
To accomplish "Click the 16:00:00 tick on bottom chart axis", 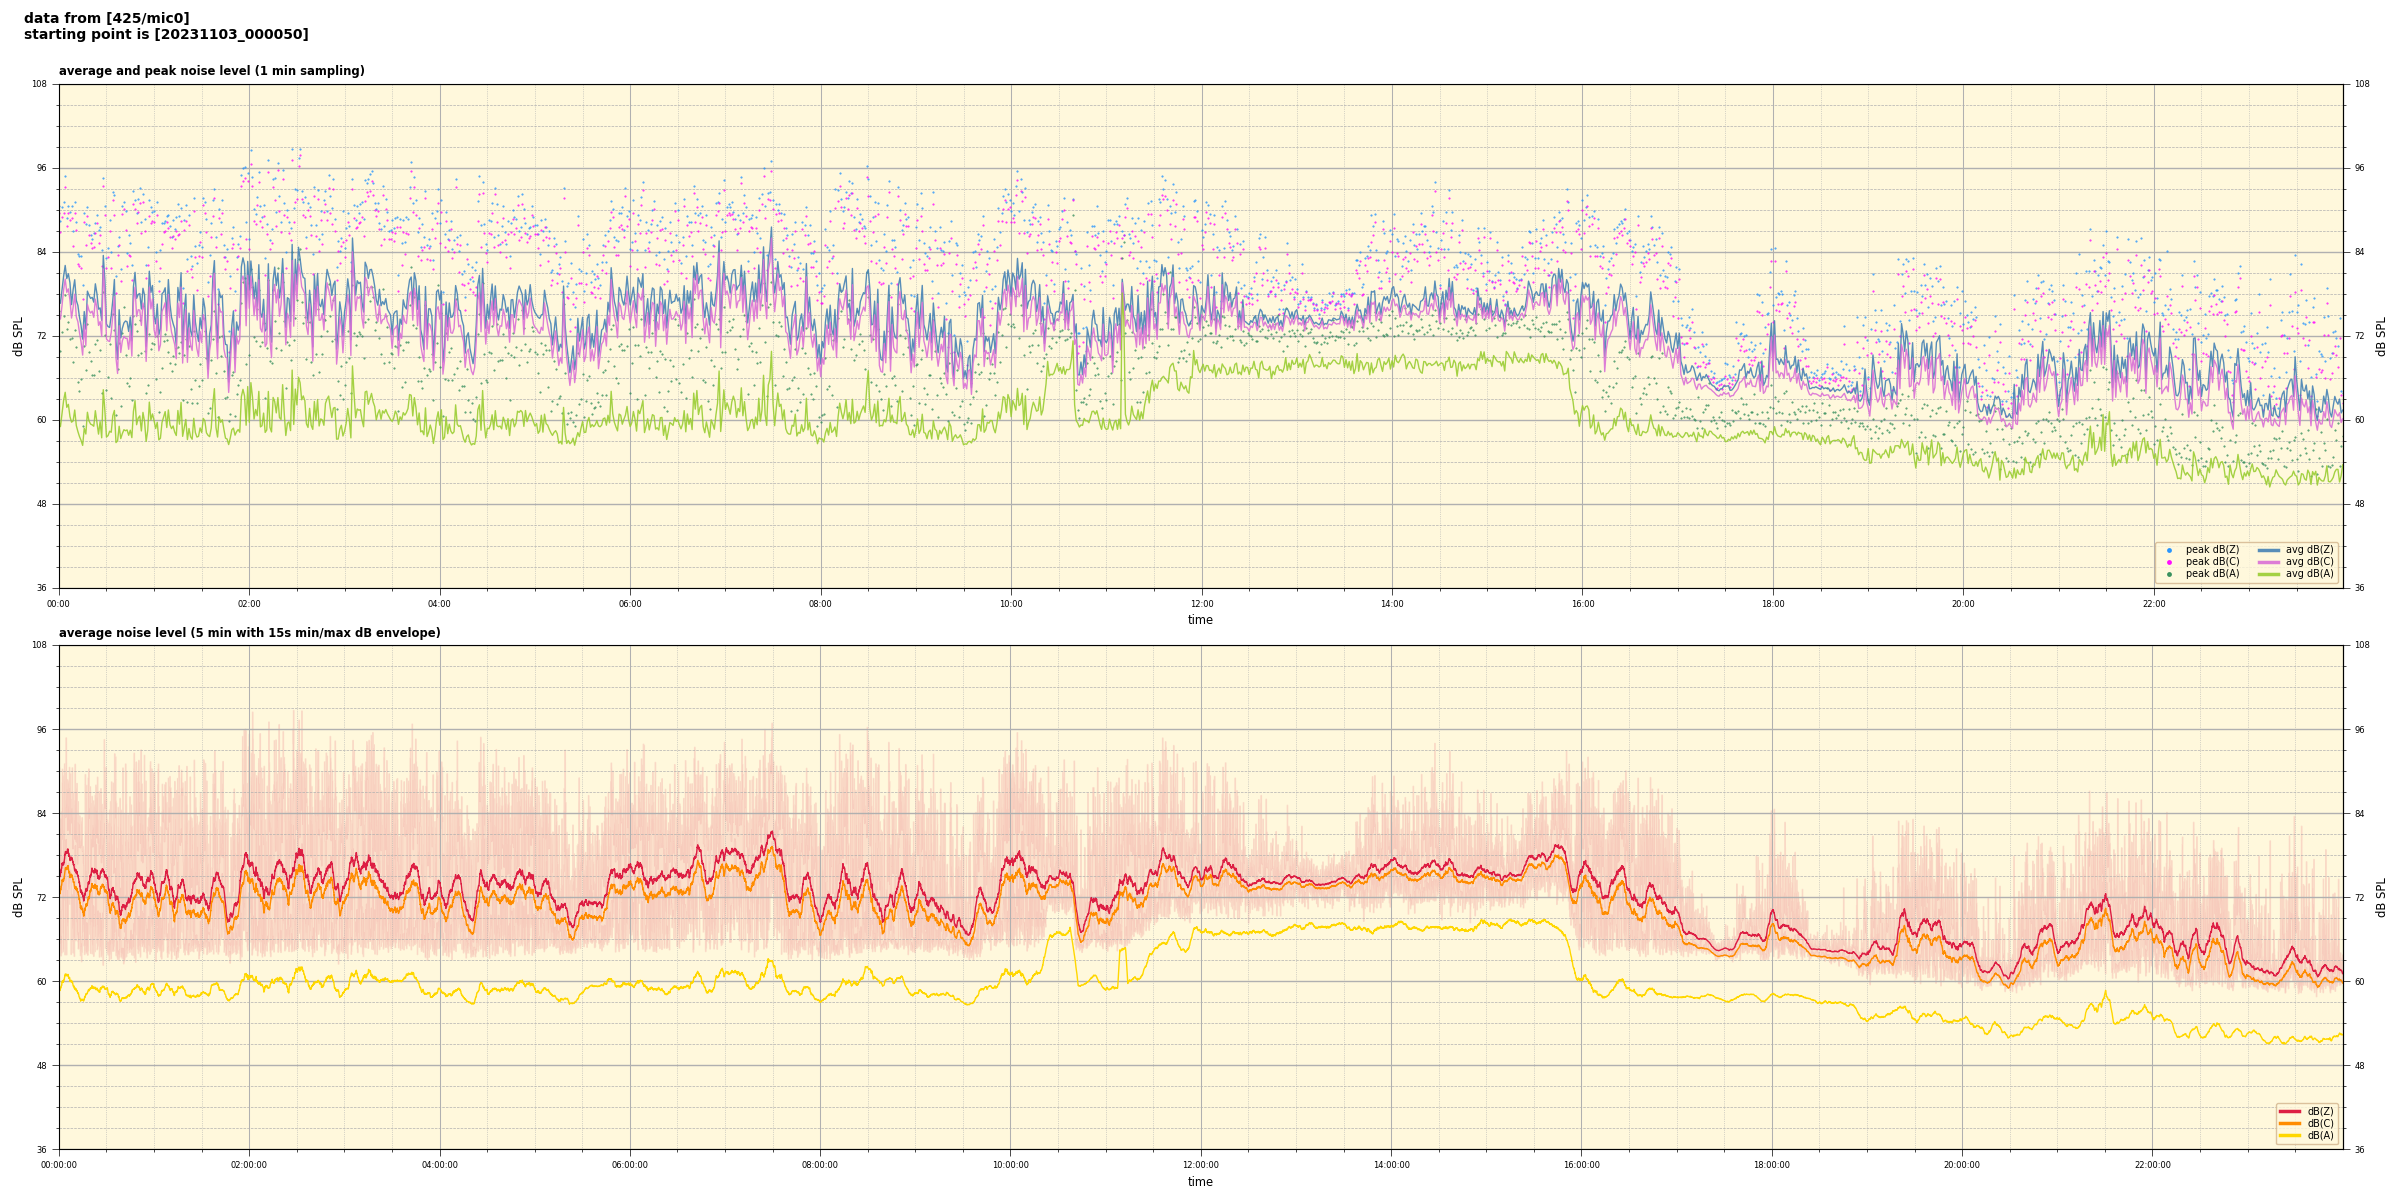I will coord(1581,1165).
